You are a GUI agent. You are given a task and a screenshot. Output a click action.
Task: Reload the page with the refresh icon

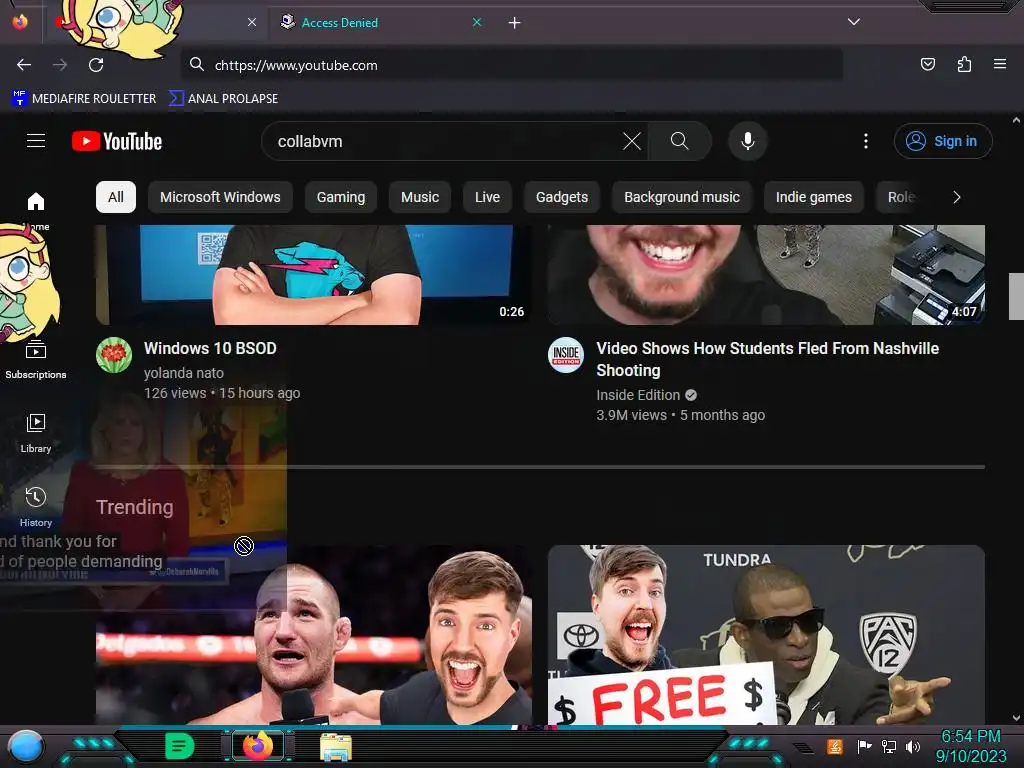pyautogui.click(x=96, y=65)
